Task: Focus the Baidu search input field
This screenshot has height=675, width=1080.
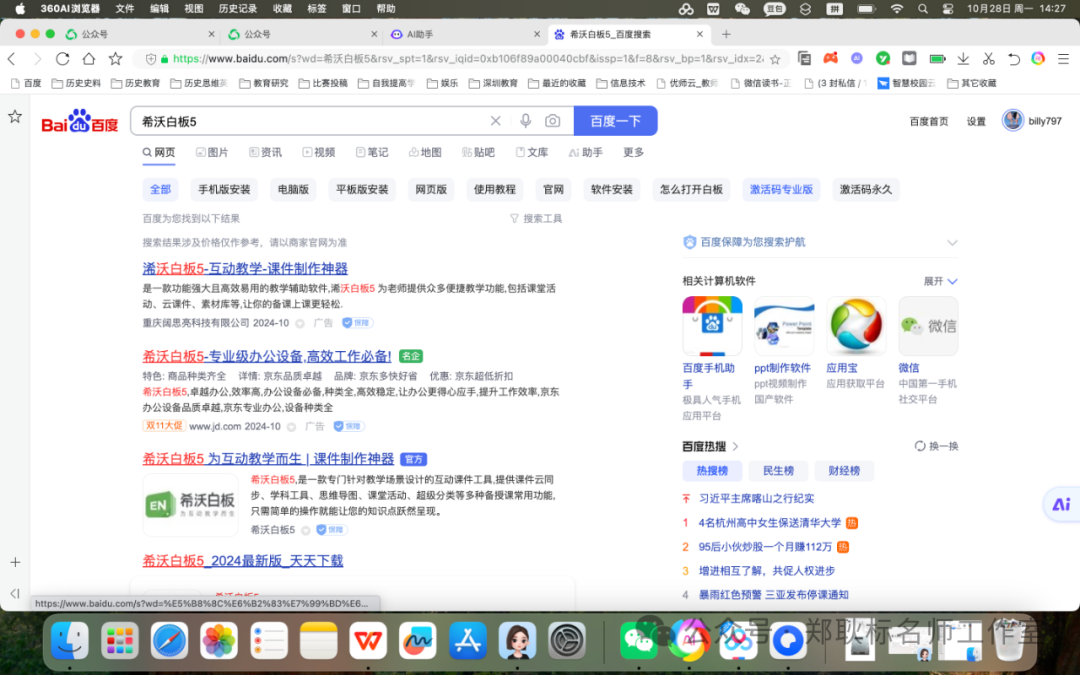Action: click(x=310, y=121)
